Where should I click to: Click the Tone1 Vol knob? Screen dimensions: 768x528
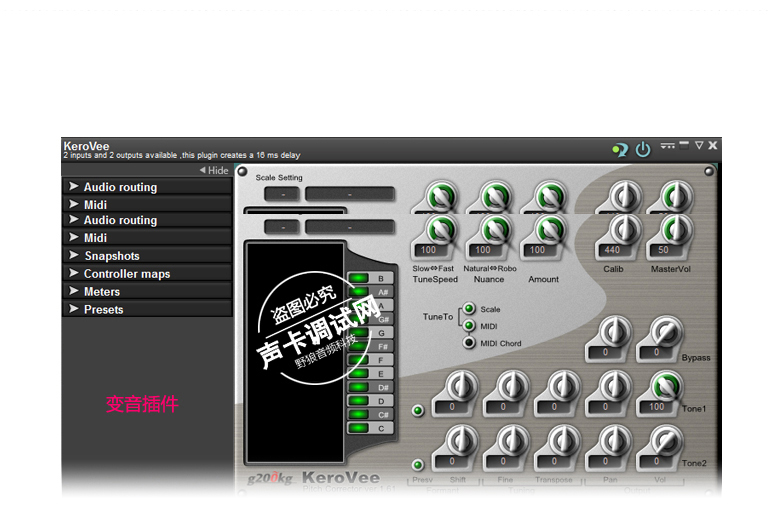click(666, 386)
